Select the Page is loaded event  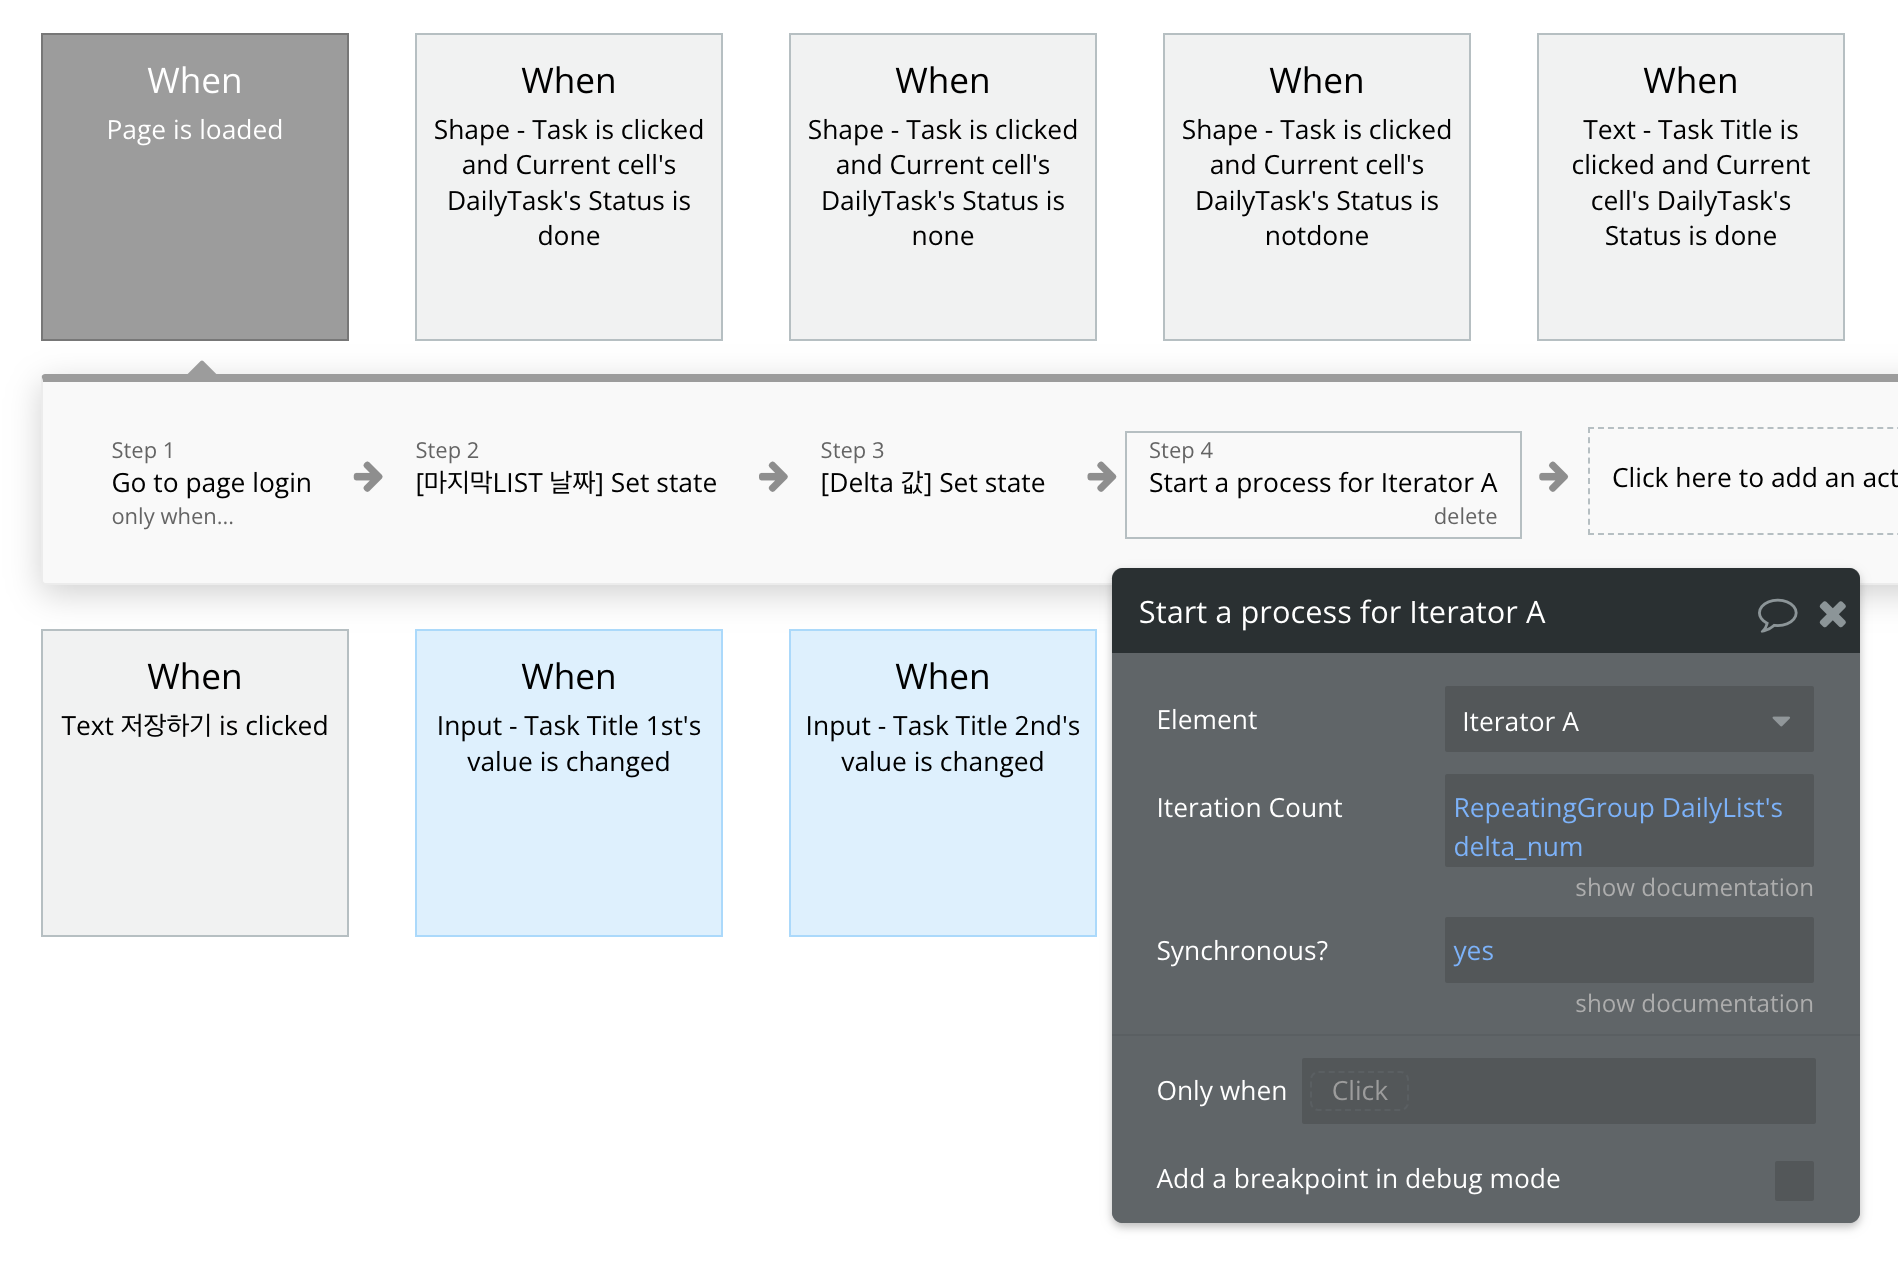(x=195, y=187)
